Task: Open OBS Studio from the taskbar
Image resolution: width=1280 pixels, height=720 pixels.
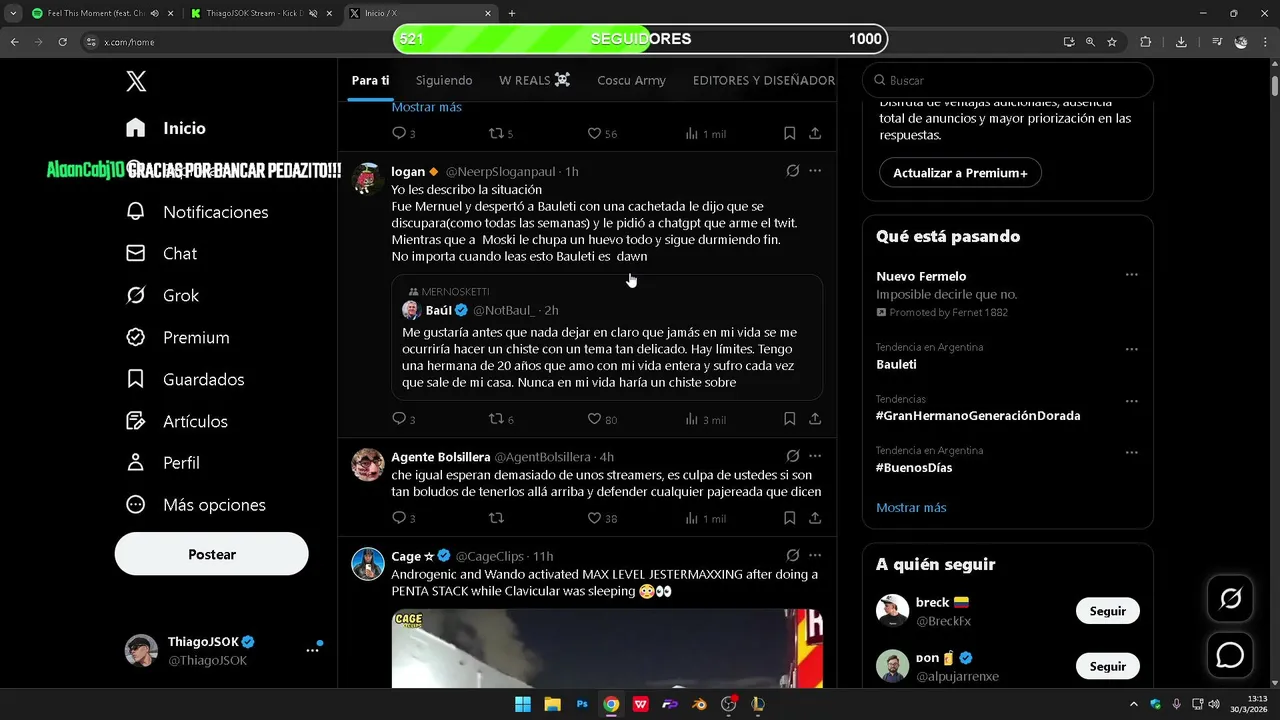Action: [729, 704]
